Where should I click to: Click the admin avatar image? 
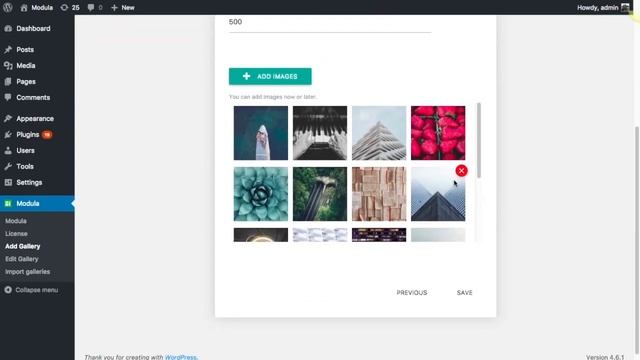[x=625, y=7]
